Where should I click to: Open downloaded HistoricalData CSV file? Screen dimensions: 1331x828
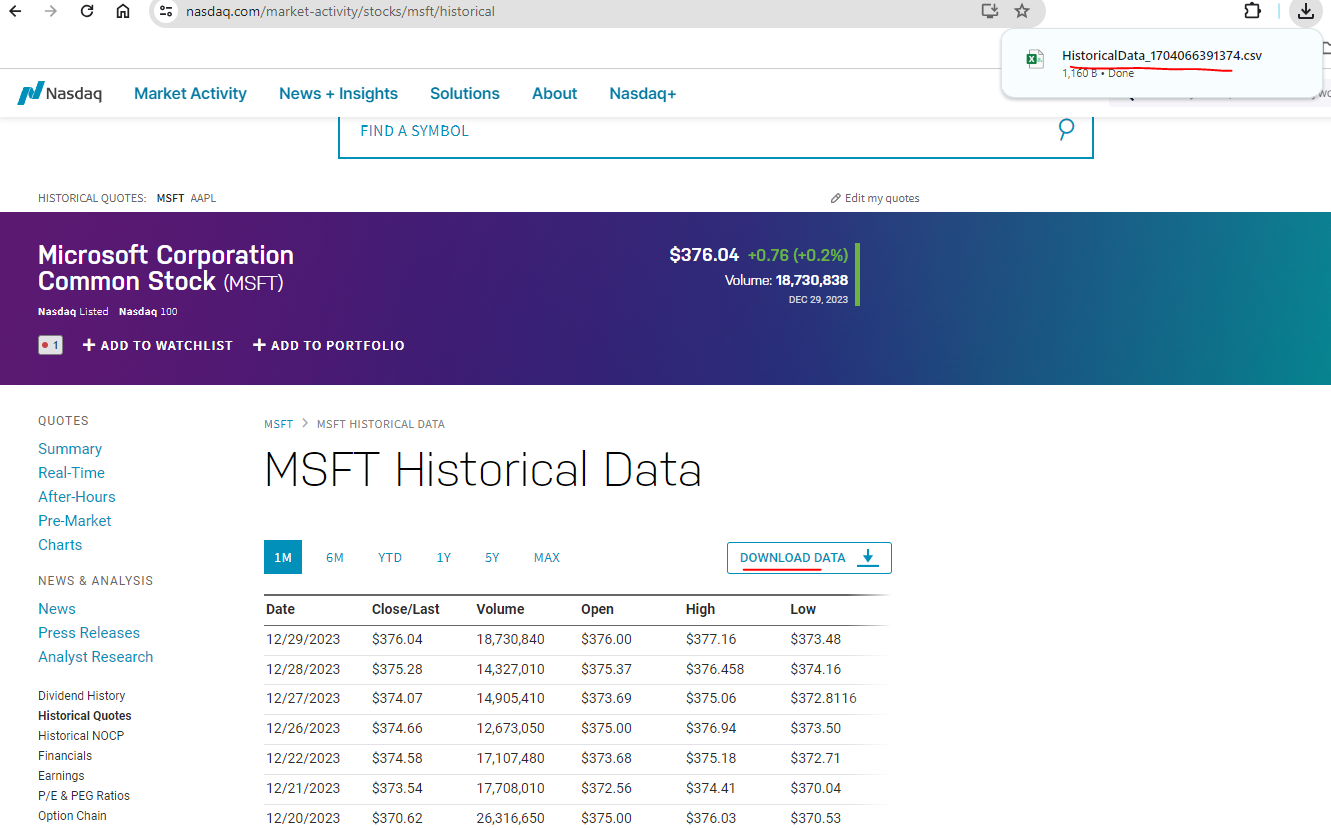pos(1162,56)
